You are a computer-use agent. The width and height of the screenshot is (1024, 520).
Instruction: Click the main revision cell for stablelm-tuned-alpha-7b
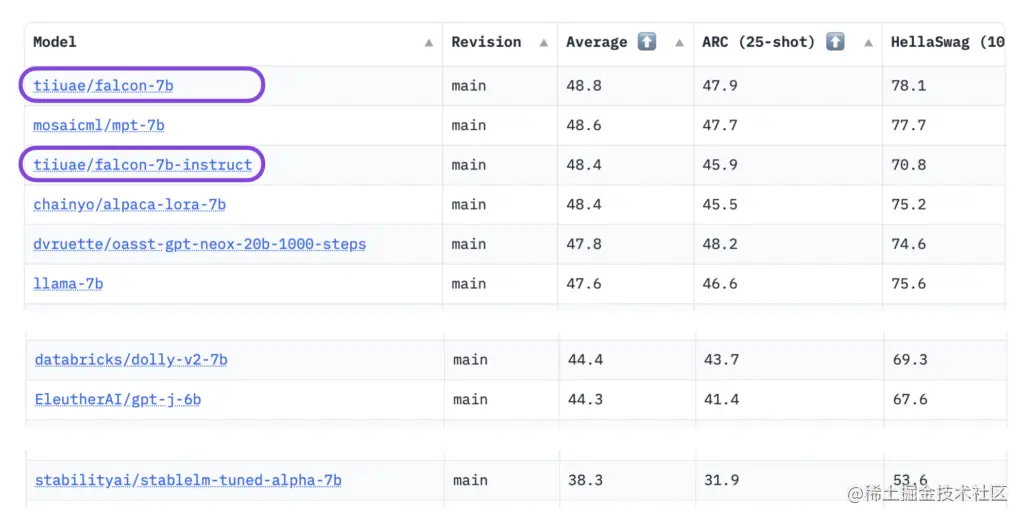point(502,480)
